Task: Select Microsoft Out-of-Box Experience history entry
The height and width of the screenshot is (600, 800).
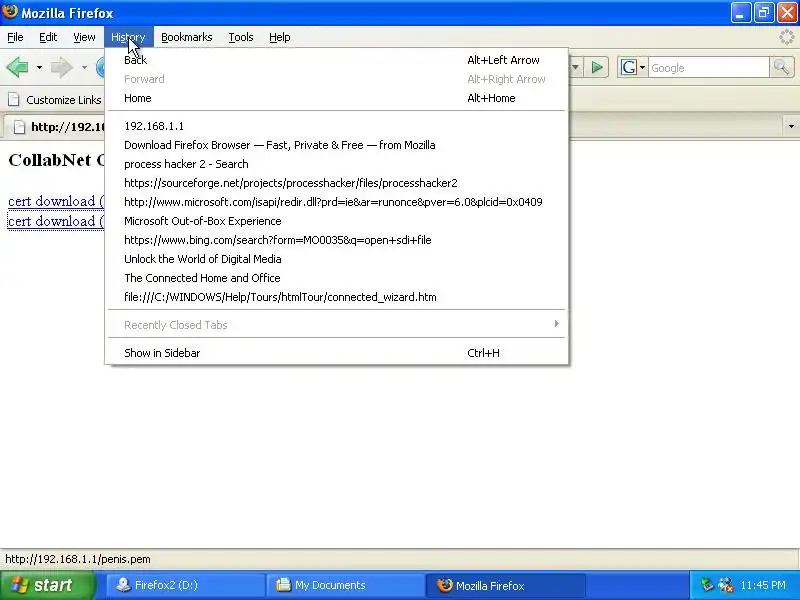Action: pos(337,221)
